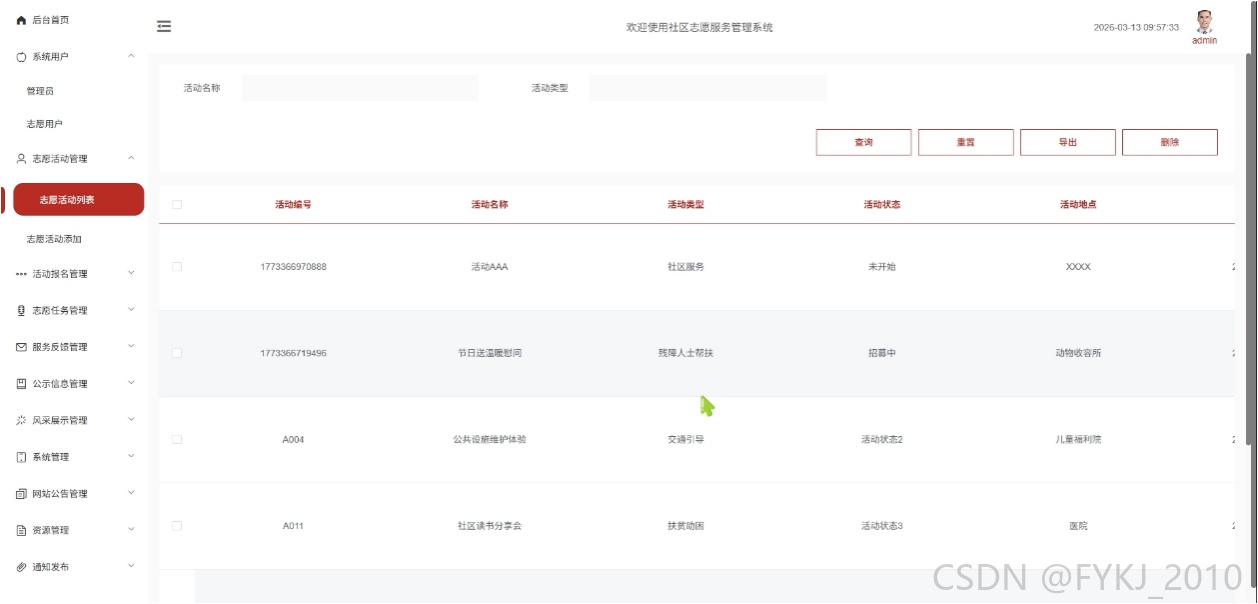This screenshot has width=1258, height=604.
Task: Click the admin avatar picture
Action: pos(1204,22)
